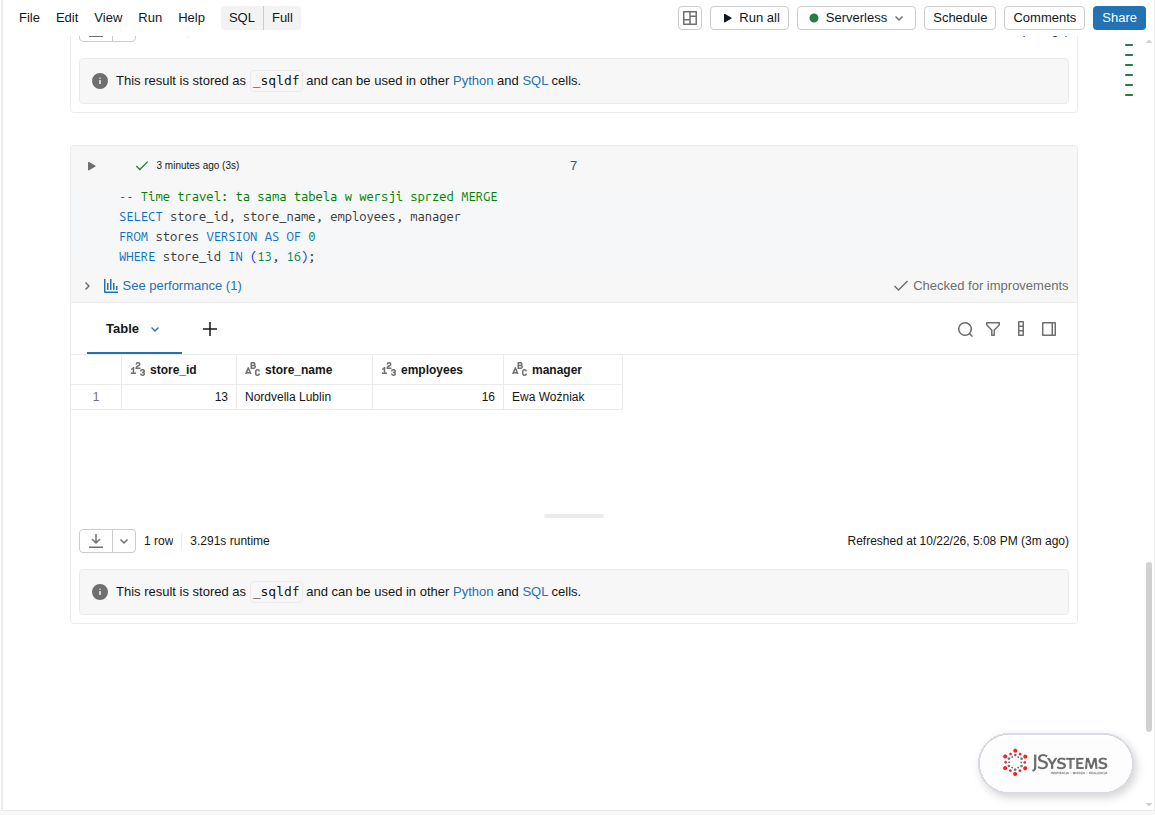This screenshot has width=1155, height=815.
Task: Toggle the side panel icon in results toolbar
Action: pyautogui.click(x=1049, y=329)
